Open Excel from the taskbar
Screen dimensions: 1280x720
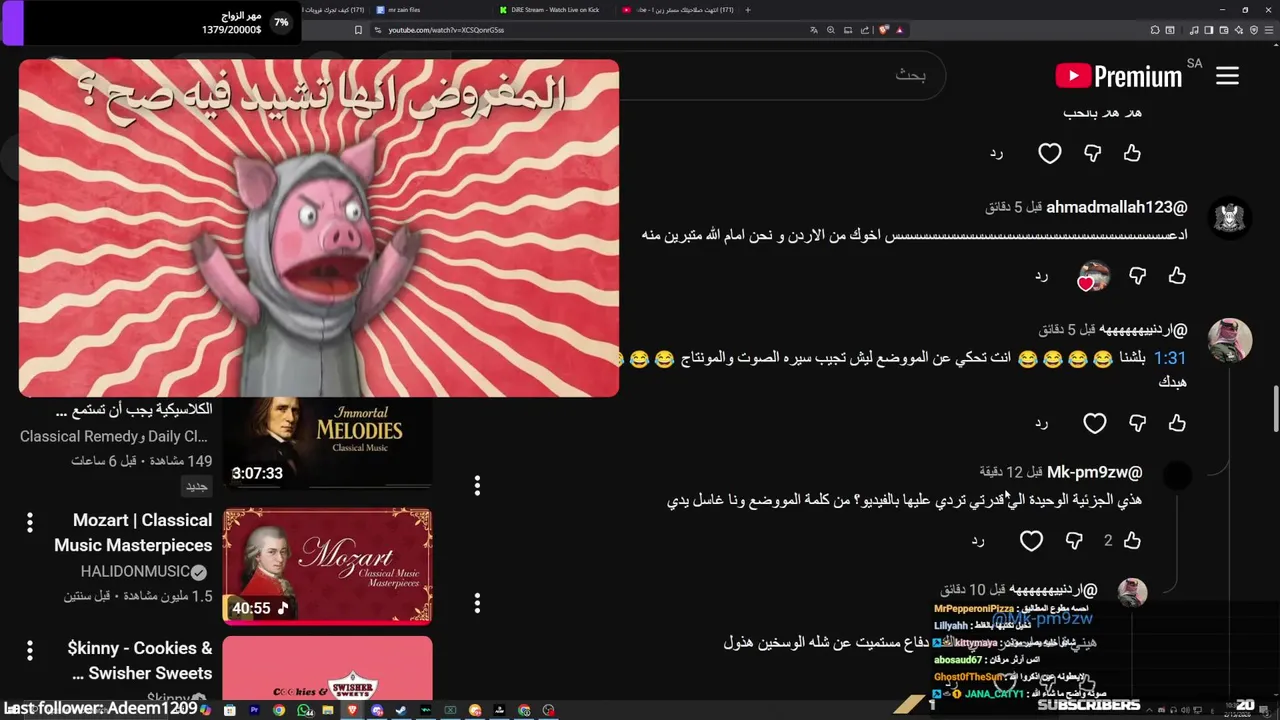pos(450,710)
